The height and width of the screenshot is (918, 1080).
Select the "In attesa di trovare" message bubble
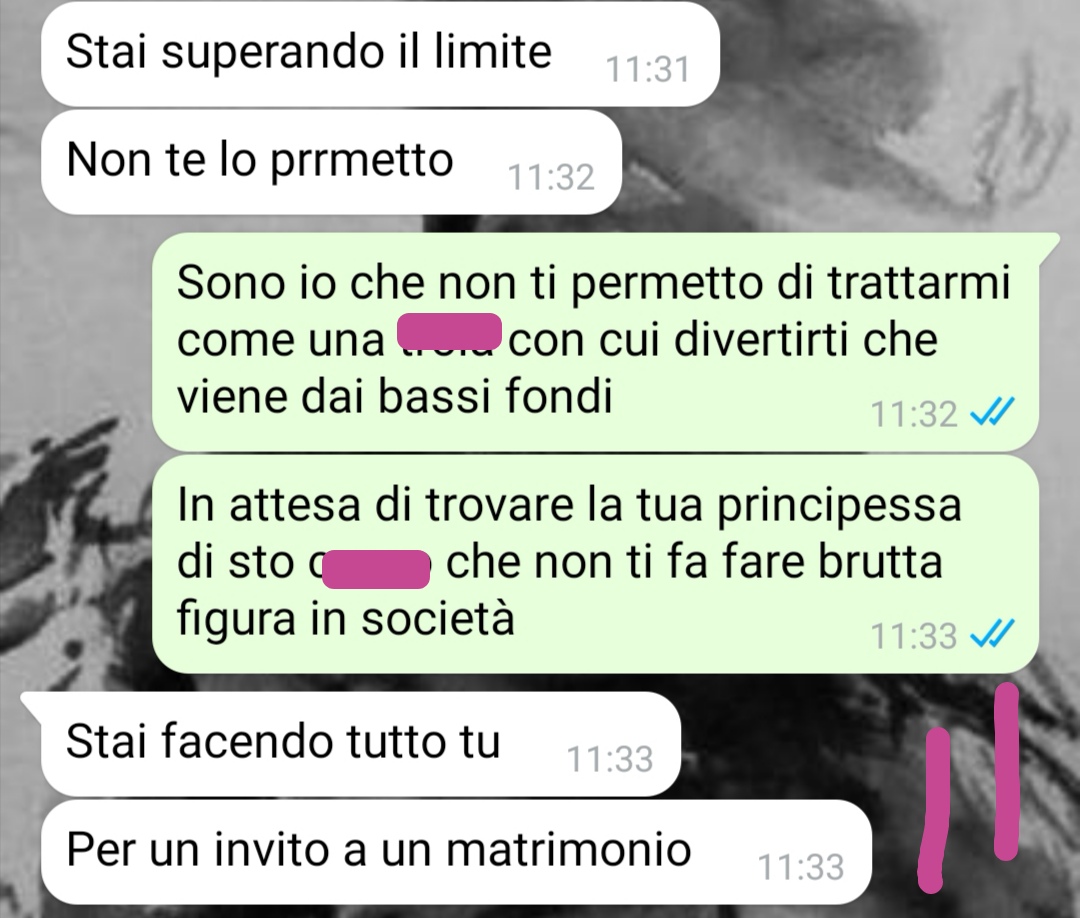595,563
